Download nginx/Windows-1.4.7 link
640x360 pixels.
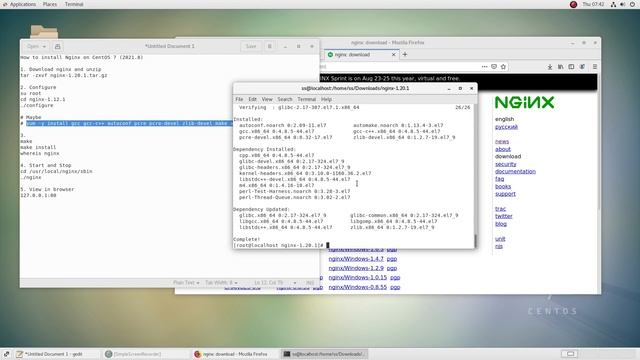[356, 259]
